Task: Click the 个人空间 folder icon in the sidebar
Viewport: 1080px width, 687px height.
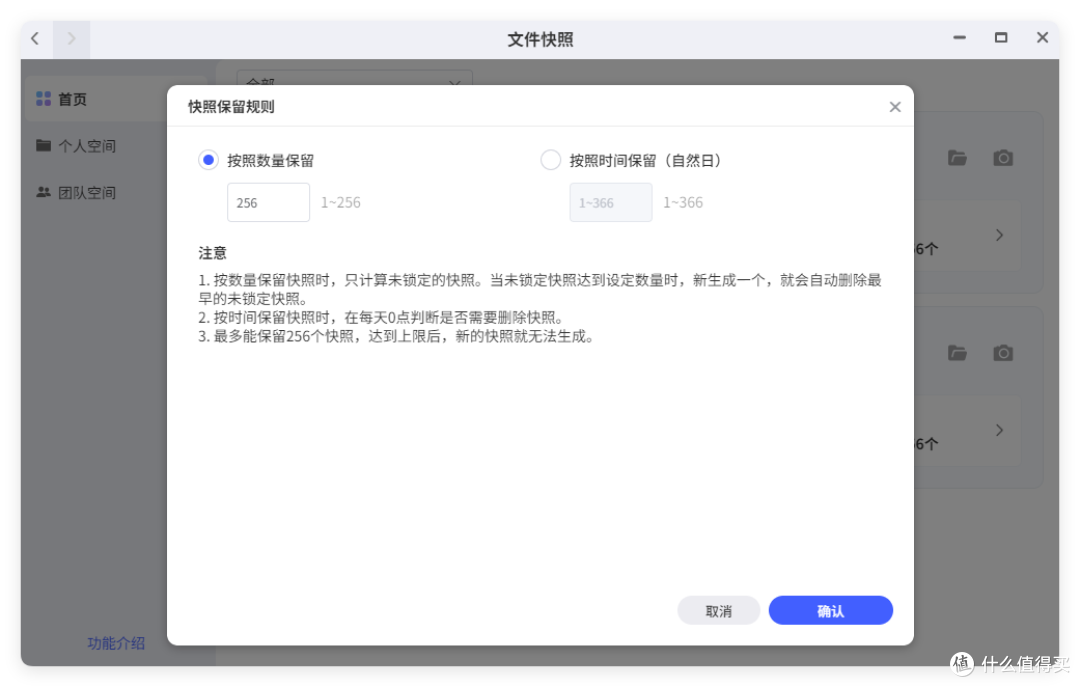Action: point(43,145)
